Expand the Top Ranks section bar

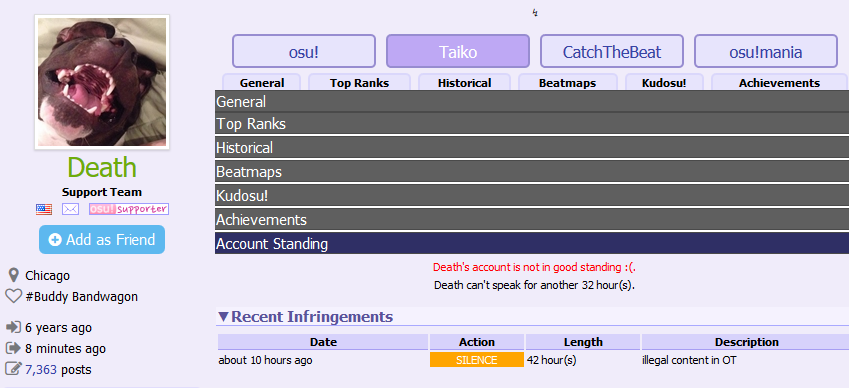coord(532,124)
